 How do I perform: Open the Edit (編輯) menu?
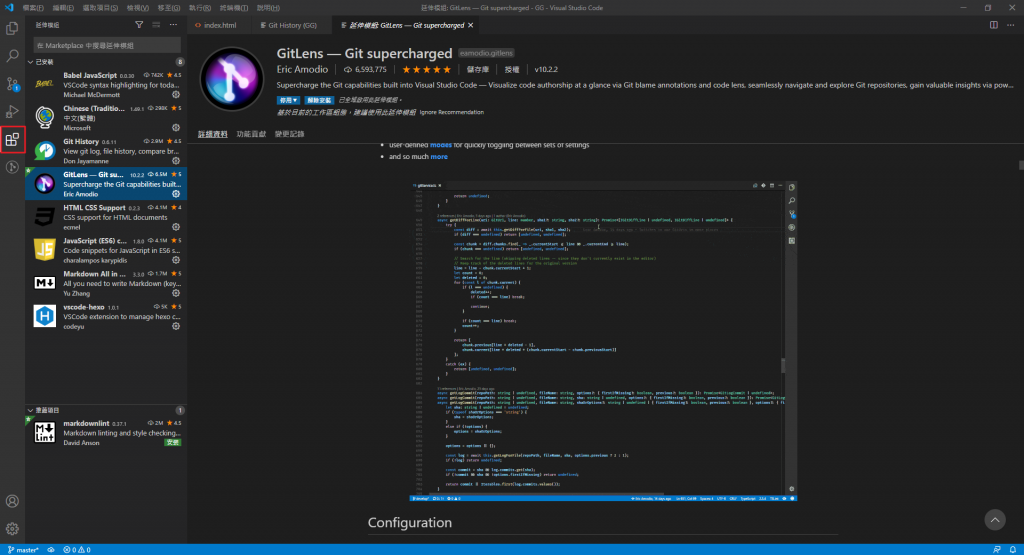point(63,8)
